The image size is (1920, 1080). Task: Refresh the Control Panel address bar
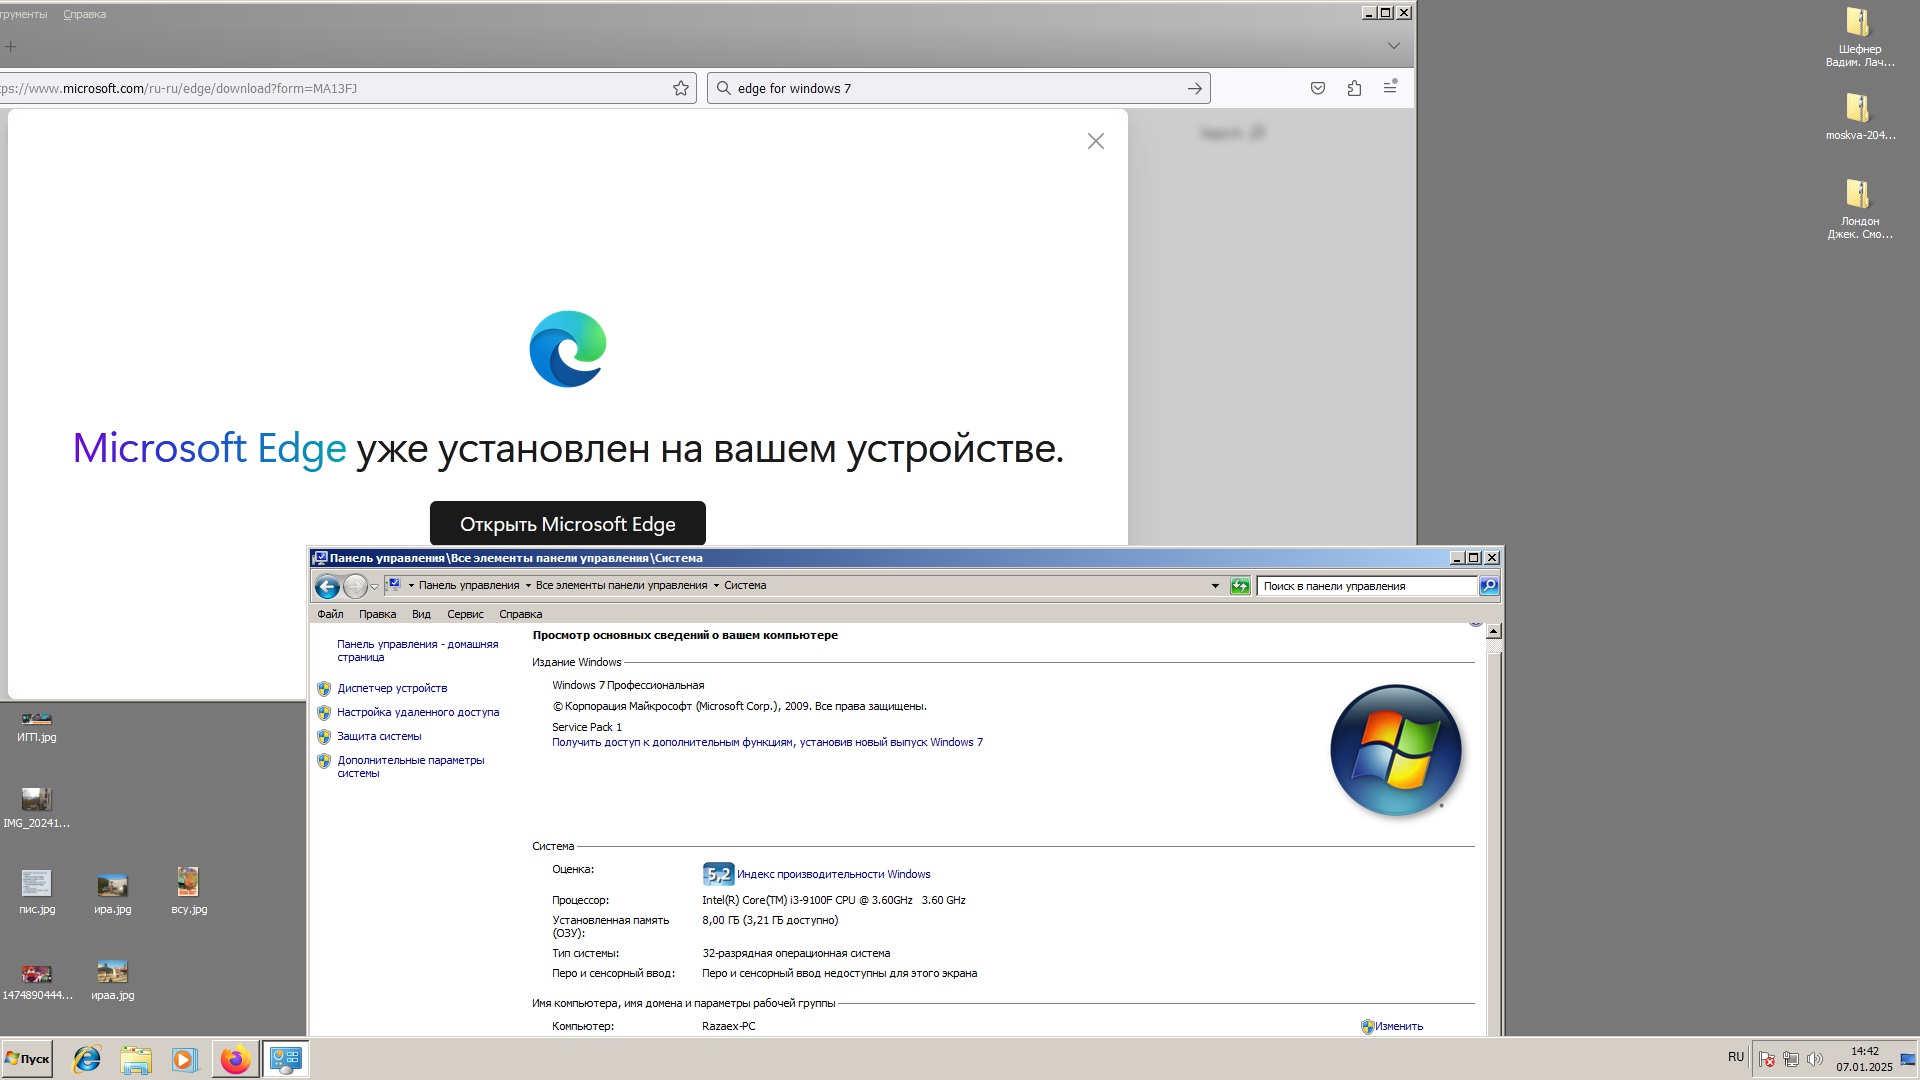1240,586
